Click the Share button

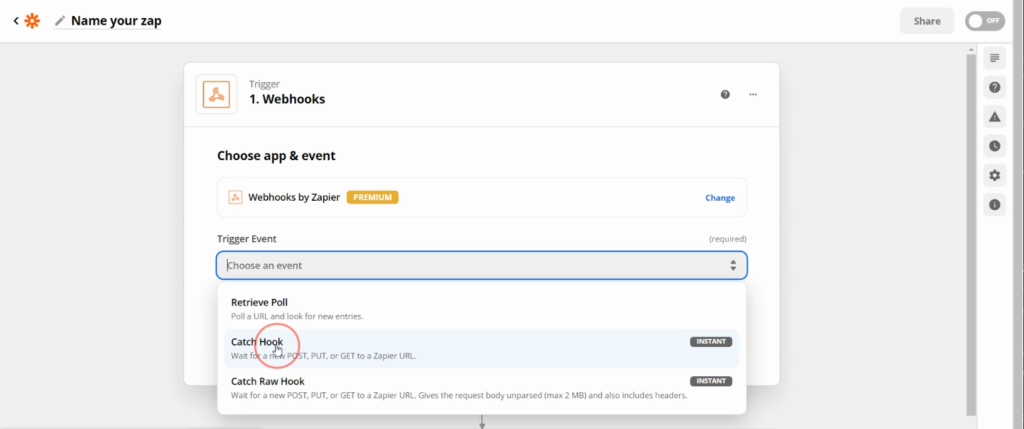(927, 21)
